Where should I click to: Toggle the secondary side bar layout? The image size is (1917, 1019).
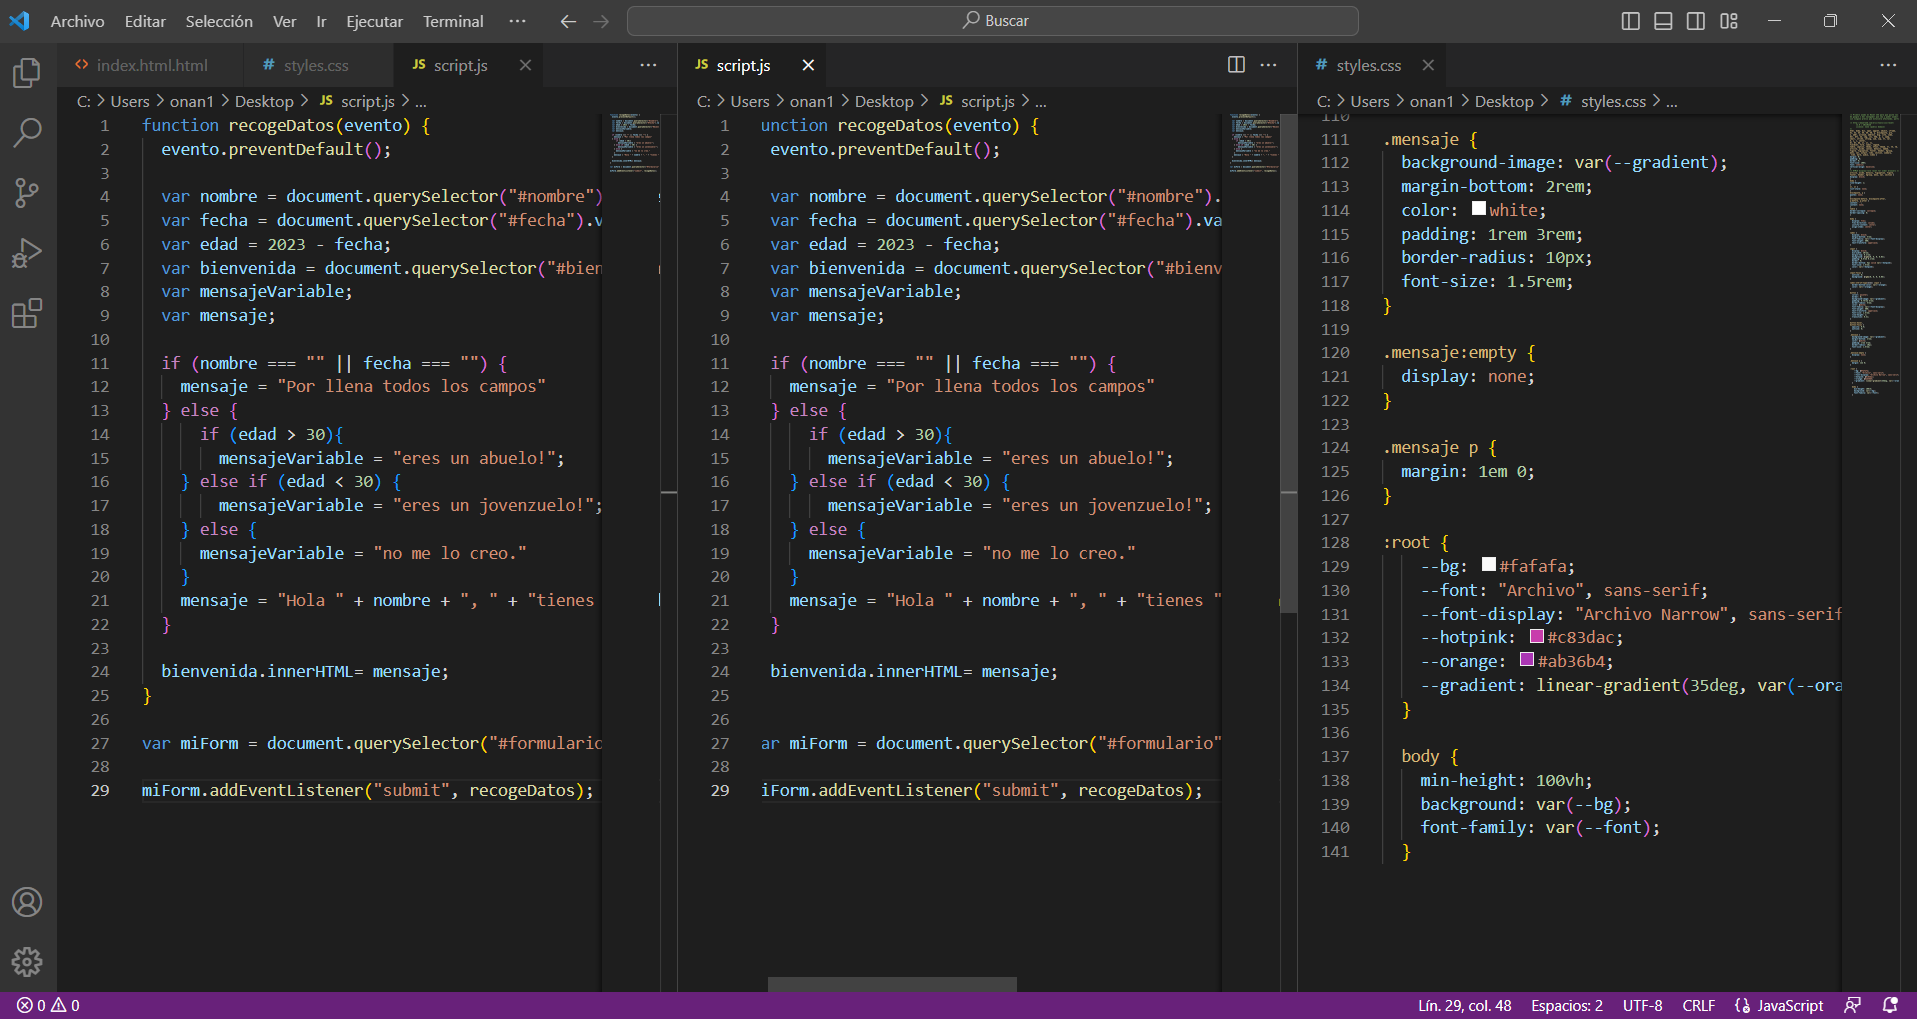pos(1696,21)
